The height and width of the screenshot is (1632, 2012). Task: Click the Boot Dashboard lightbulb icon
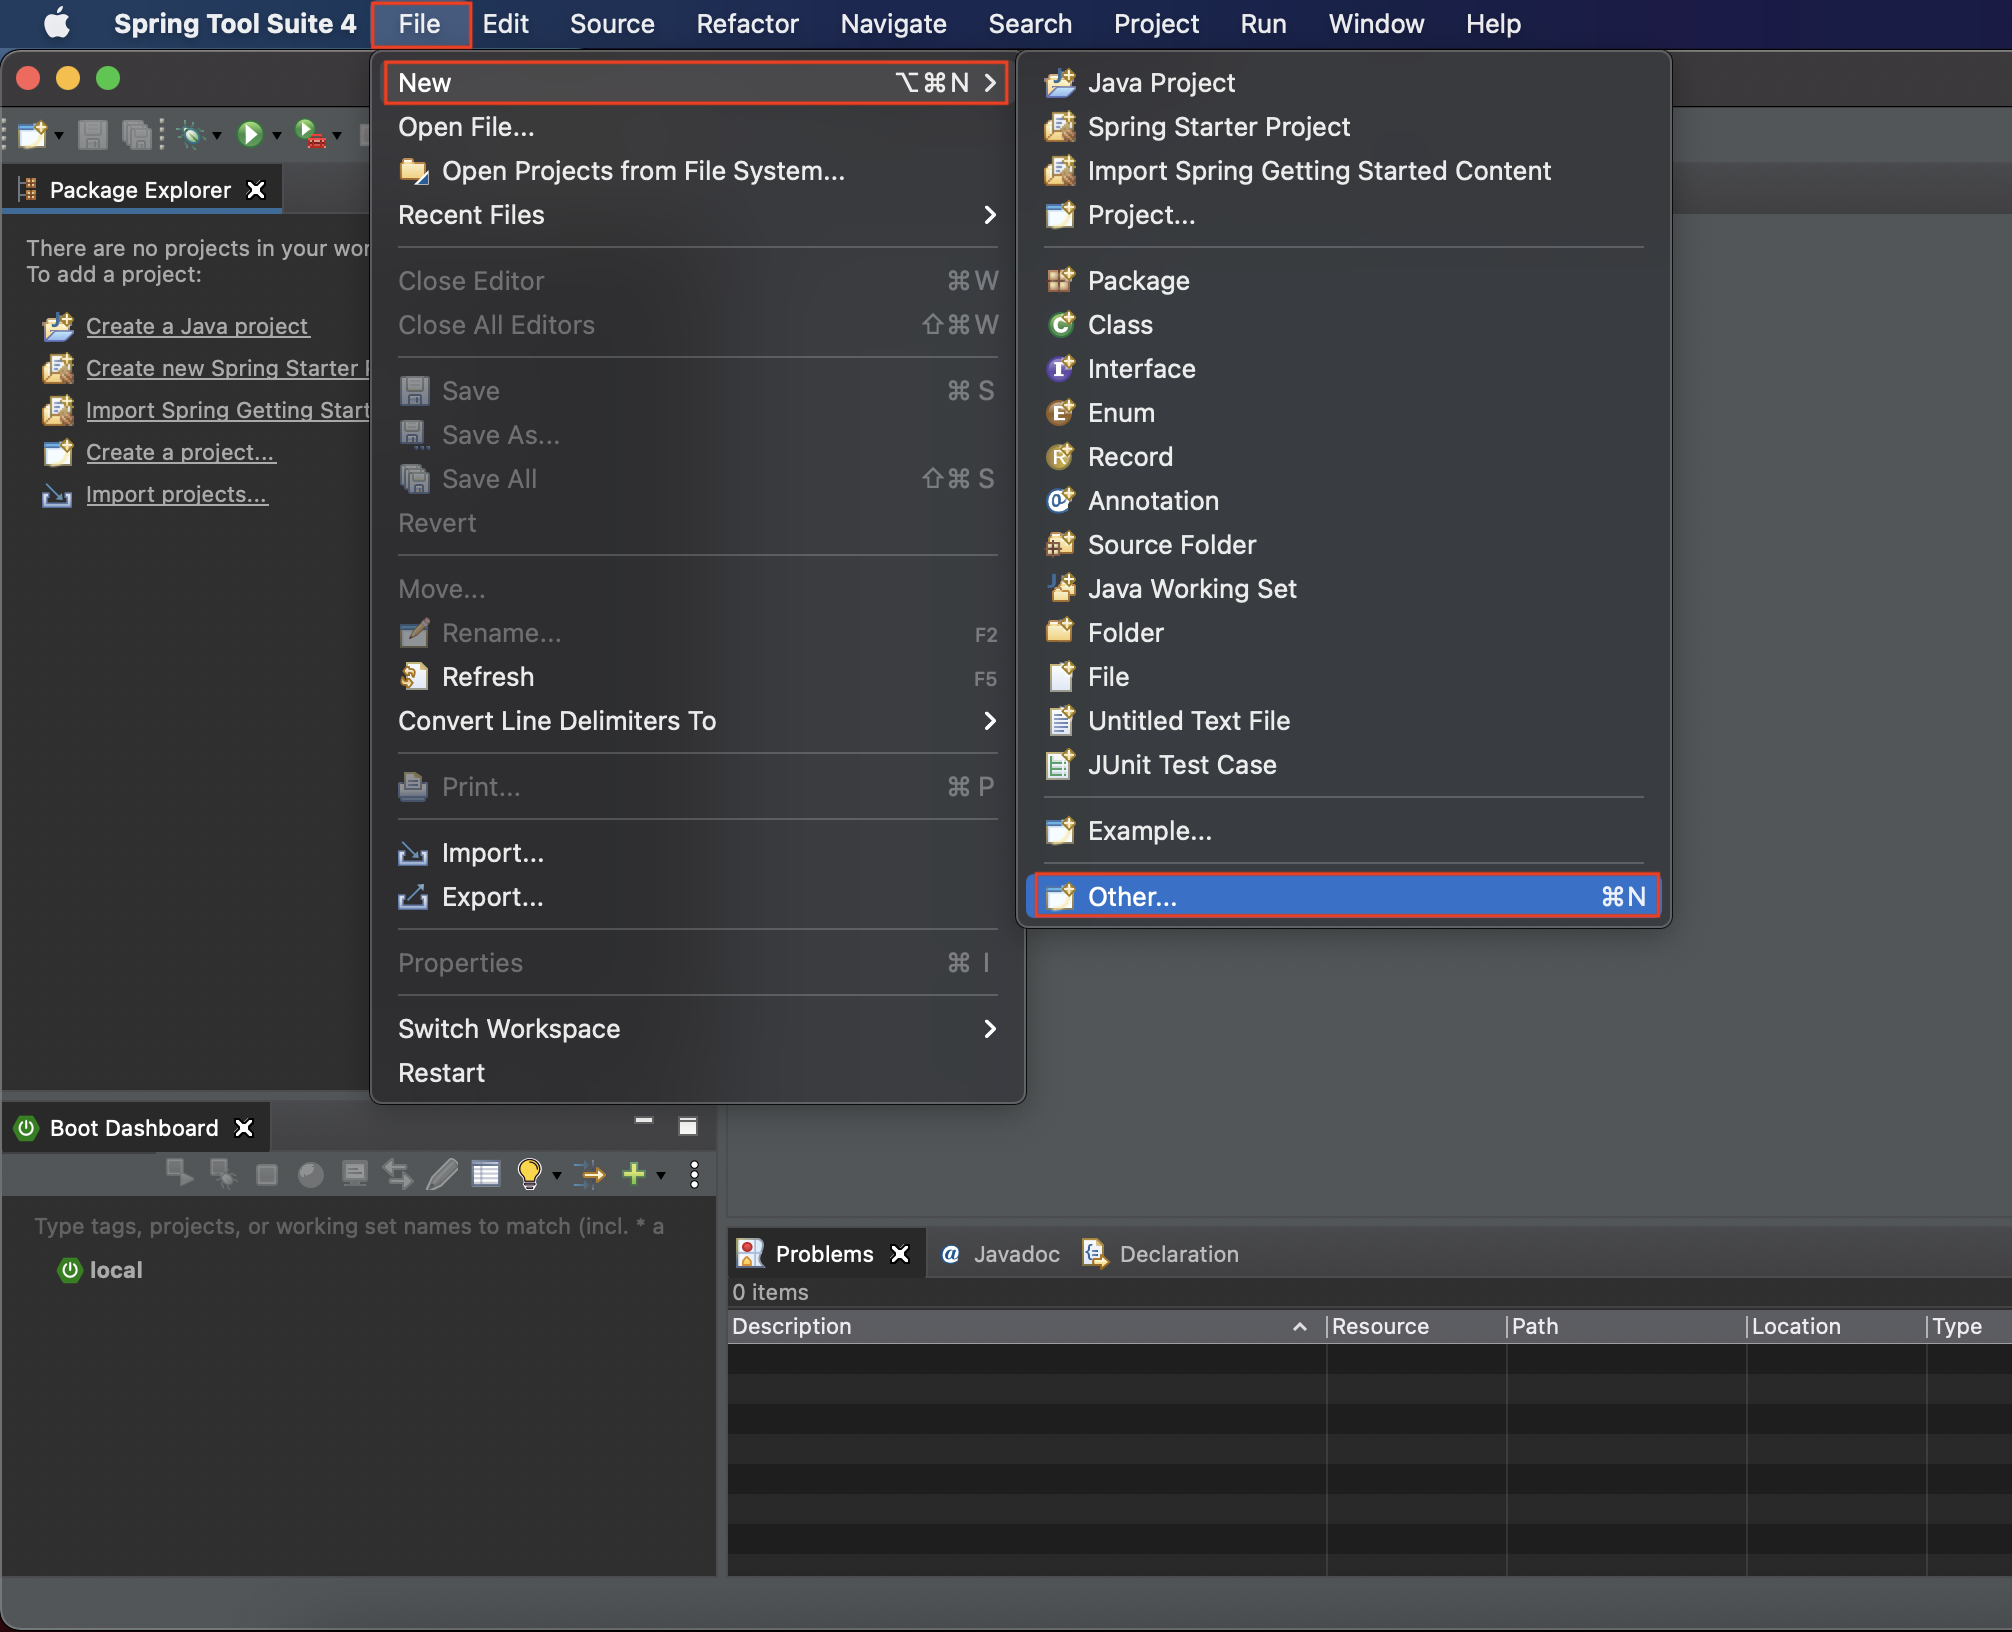530,1173
